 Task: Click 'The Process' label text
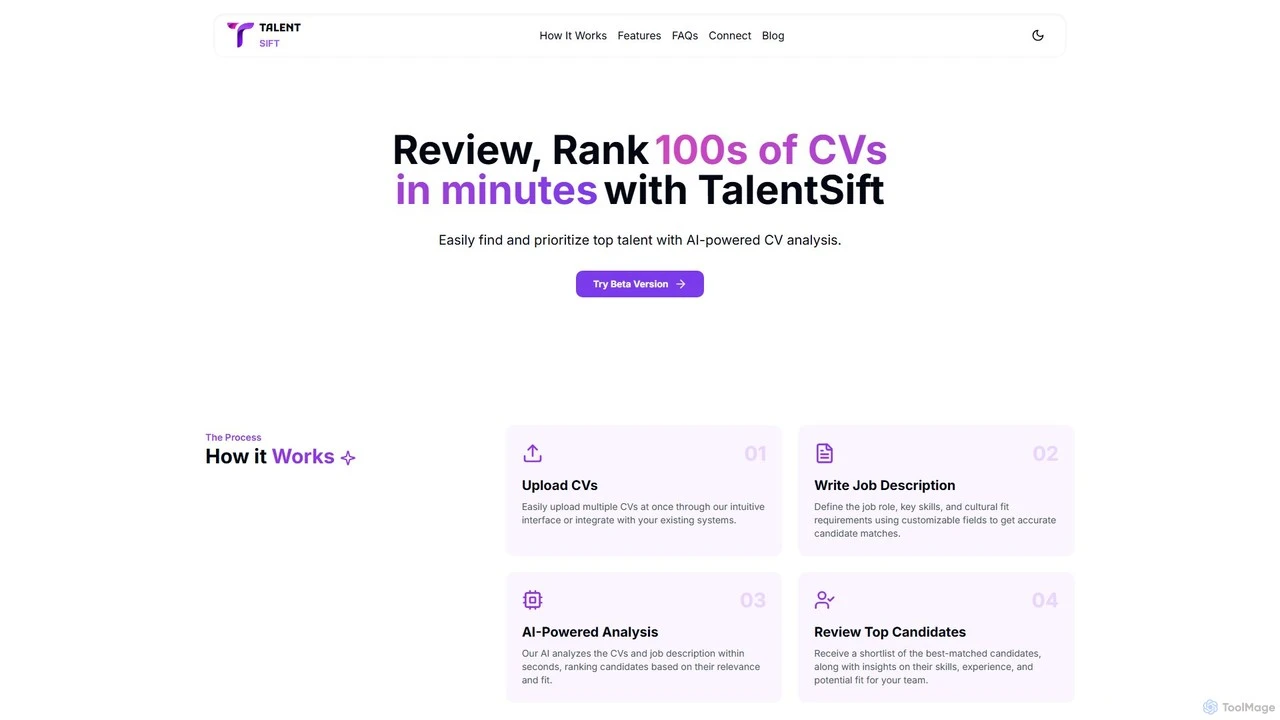coord(233,437)
